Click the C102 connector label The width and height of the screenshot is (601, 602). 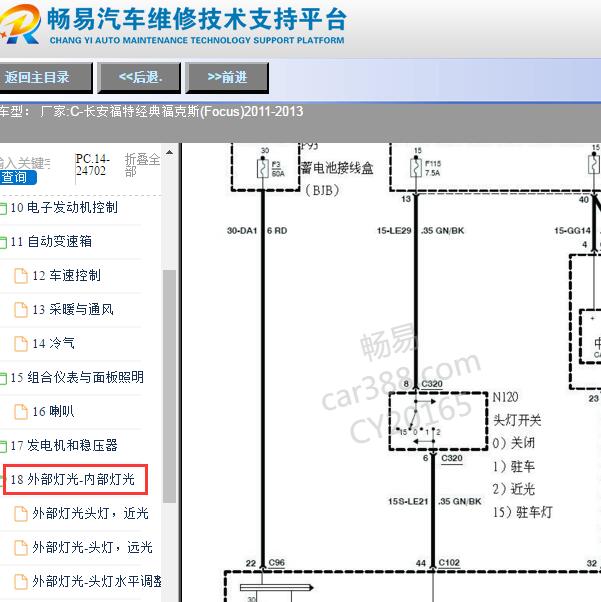(449, 563)
